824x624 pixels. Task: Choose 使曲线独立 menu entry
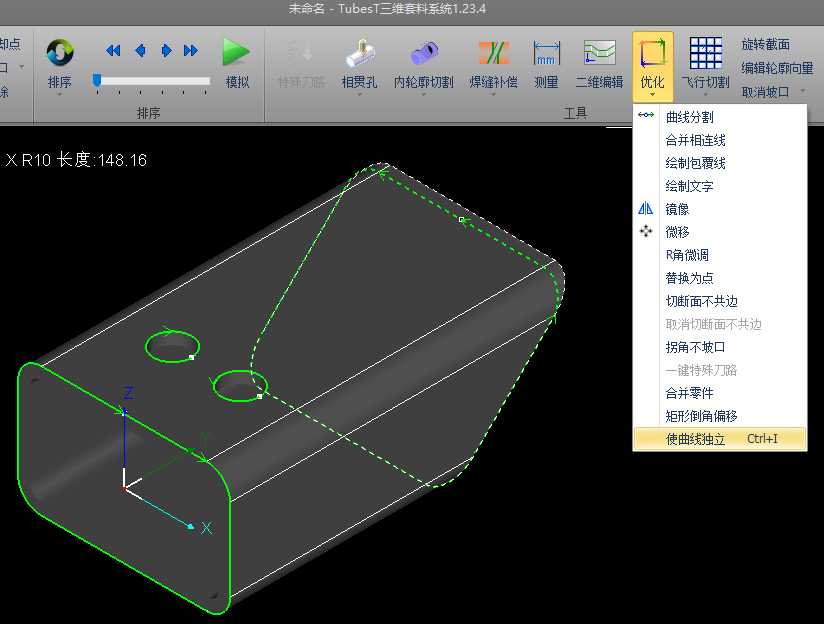pyautogui.click(x=695, y=439)
